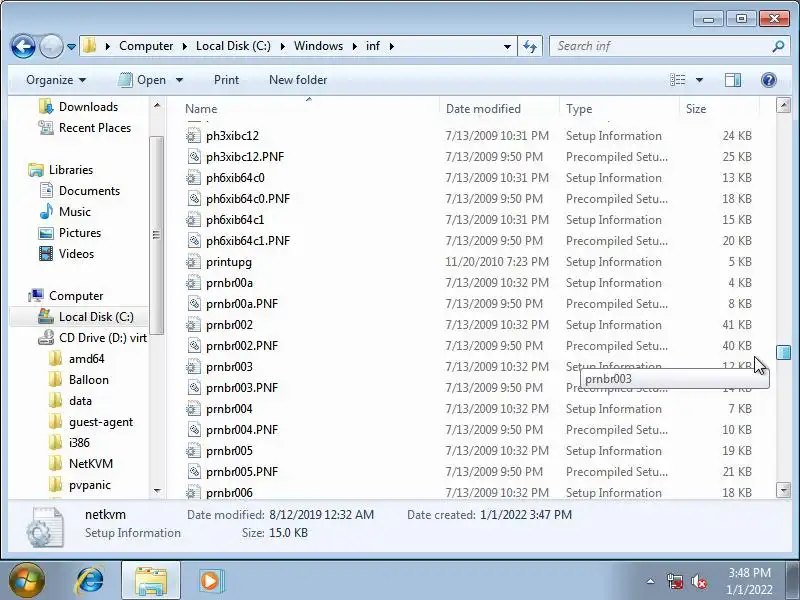Click the ph3xibc12.PNF file icon
The image size is (800, 600).
tap(194, 157)
